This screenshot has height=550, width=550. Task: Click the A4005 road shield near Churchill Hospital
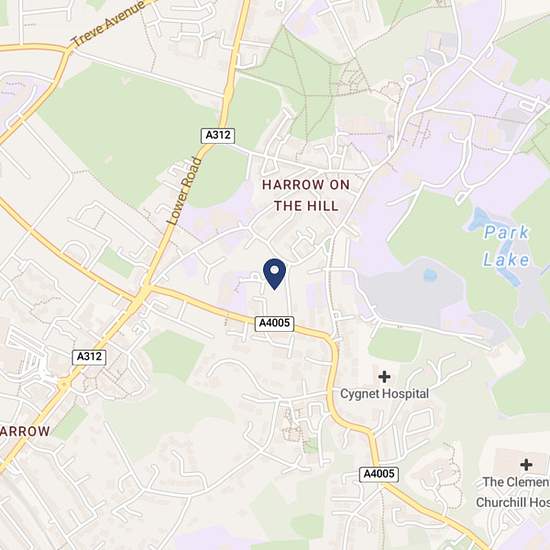pos(379,474)
